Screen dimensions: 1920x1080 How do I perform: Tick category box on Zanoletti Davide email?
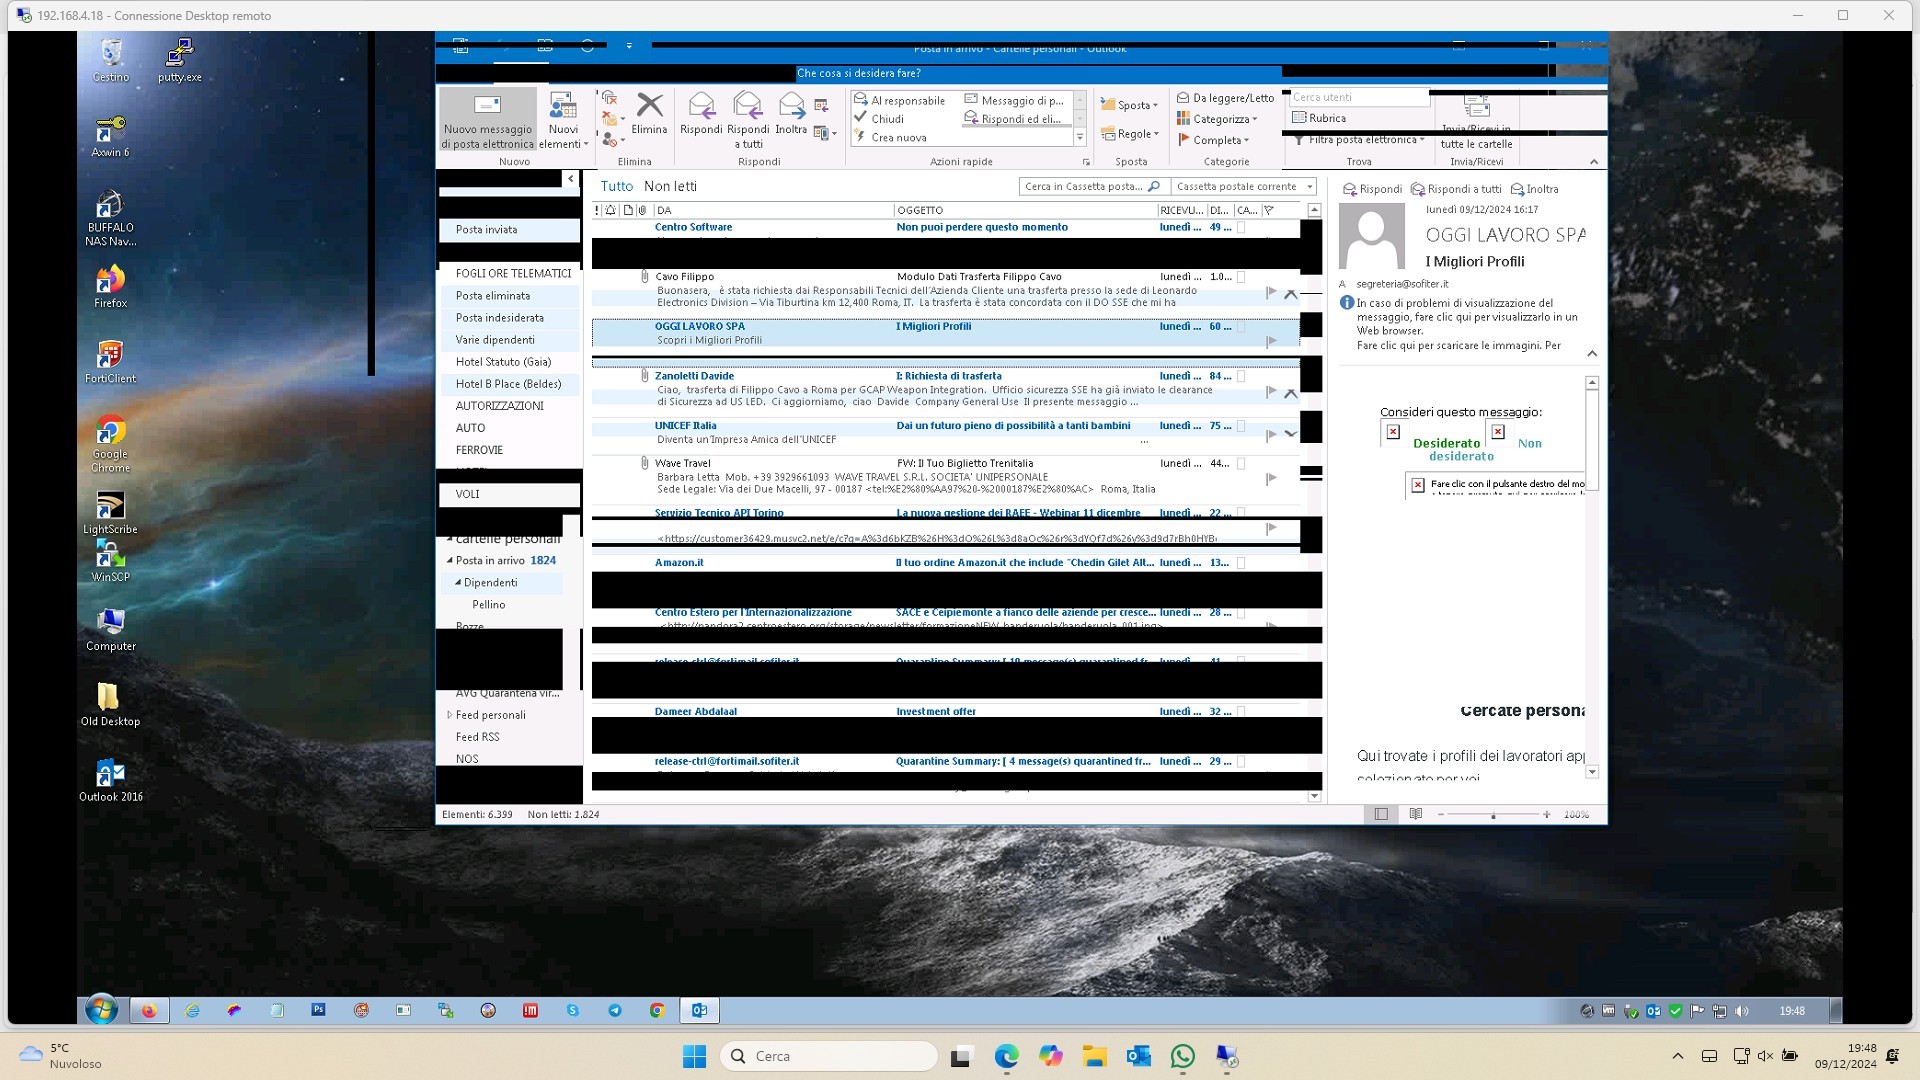[x=1241, y=377]
